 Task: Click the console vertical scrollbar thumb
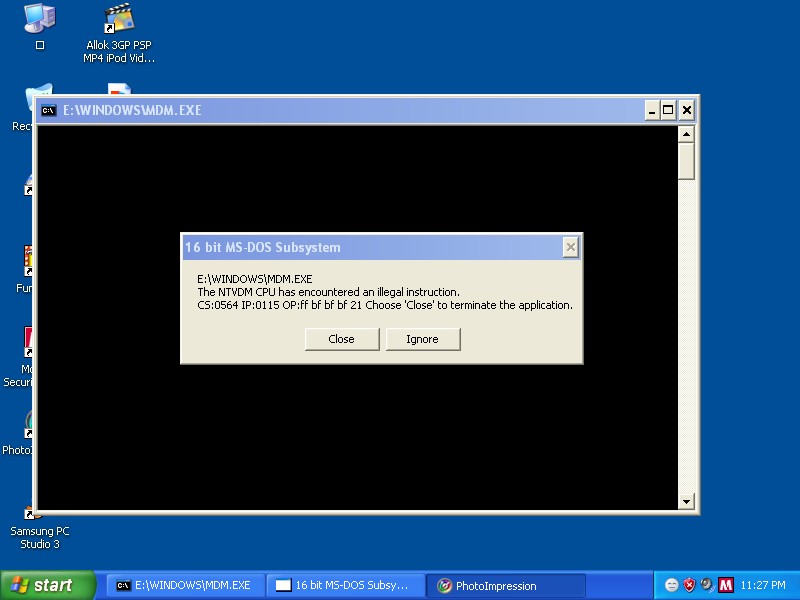[686, 160]
